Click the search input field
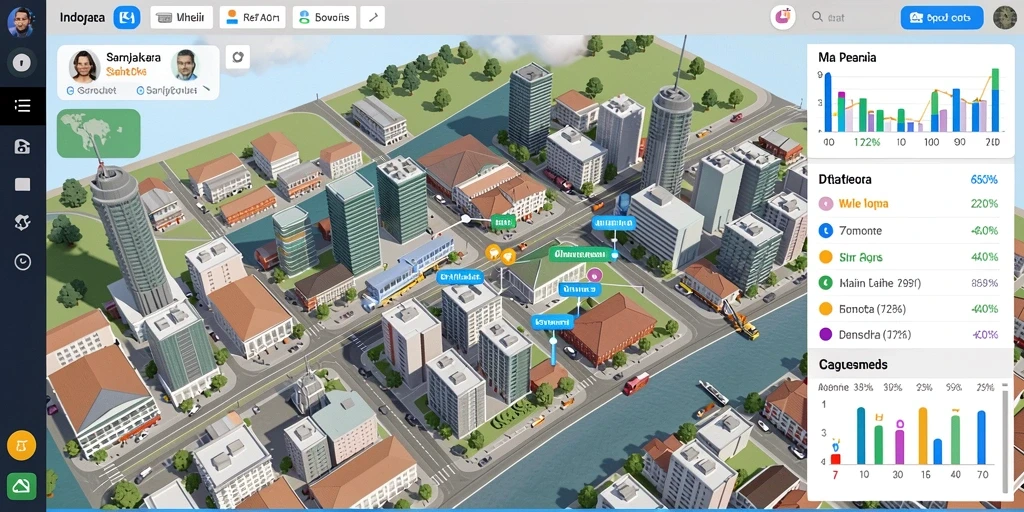 coord(849,18)
